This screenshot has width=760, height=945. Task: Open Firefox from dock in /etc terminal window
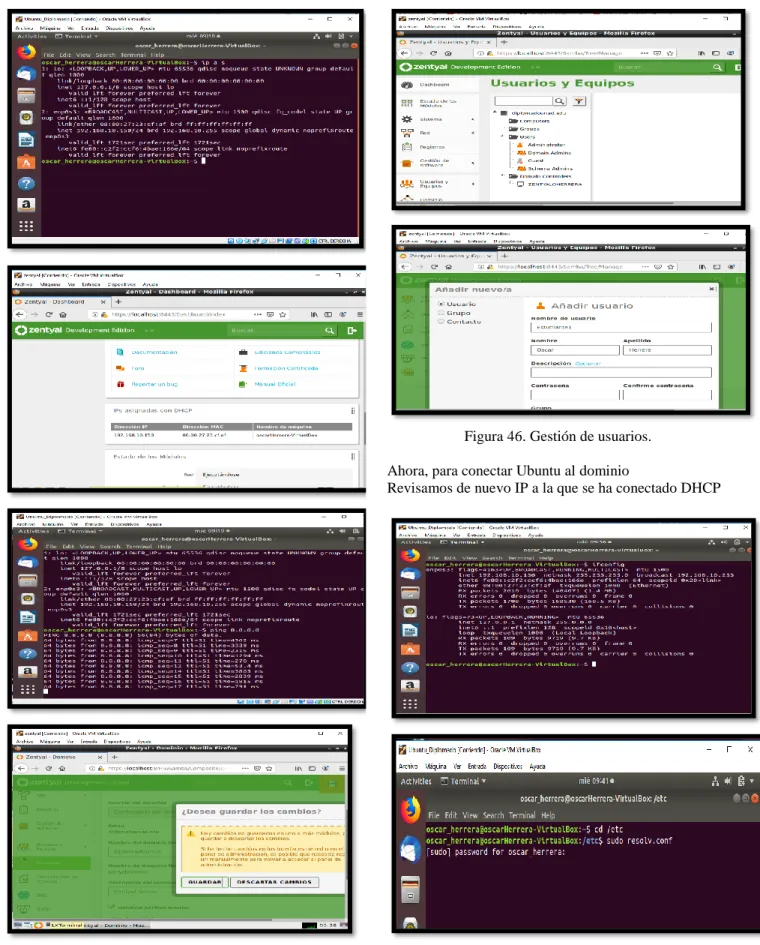tap(411, 809)
